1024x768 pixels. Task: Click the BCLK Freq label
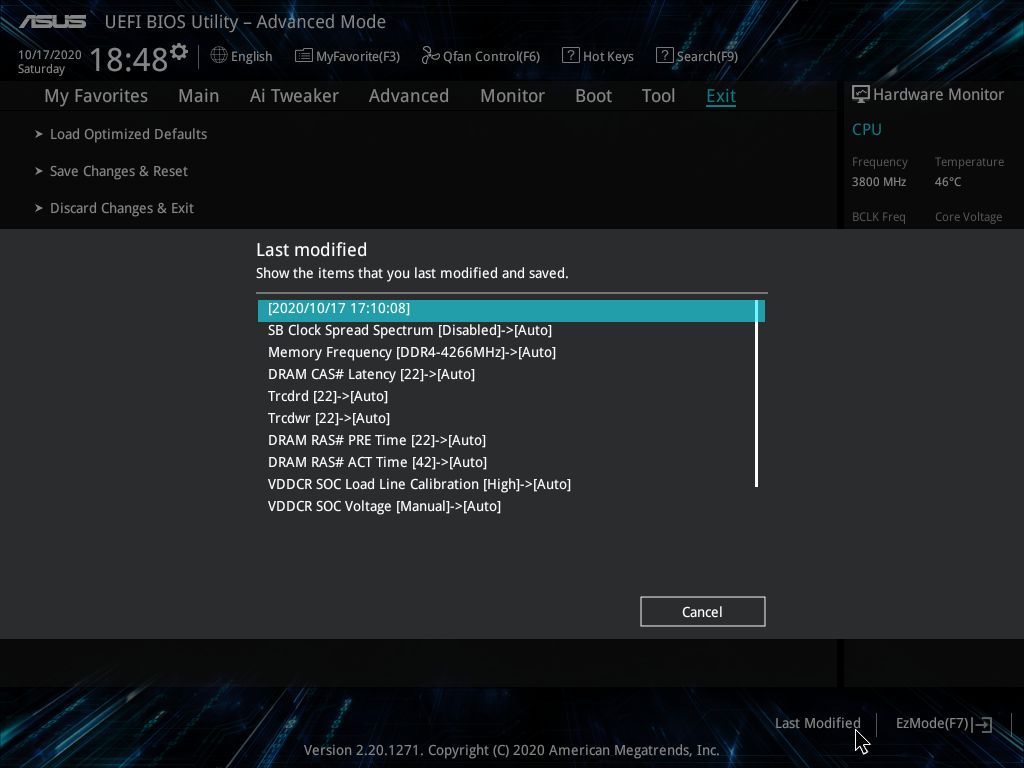(878, 217)
